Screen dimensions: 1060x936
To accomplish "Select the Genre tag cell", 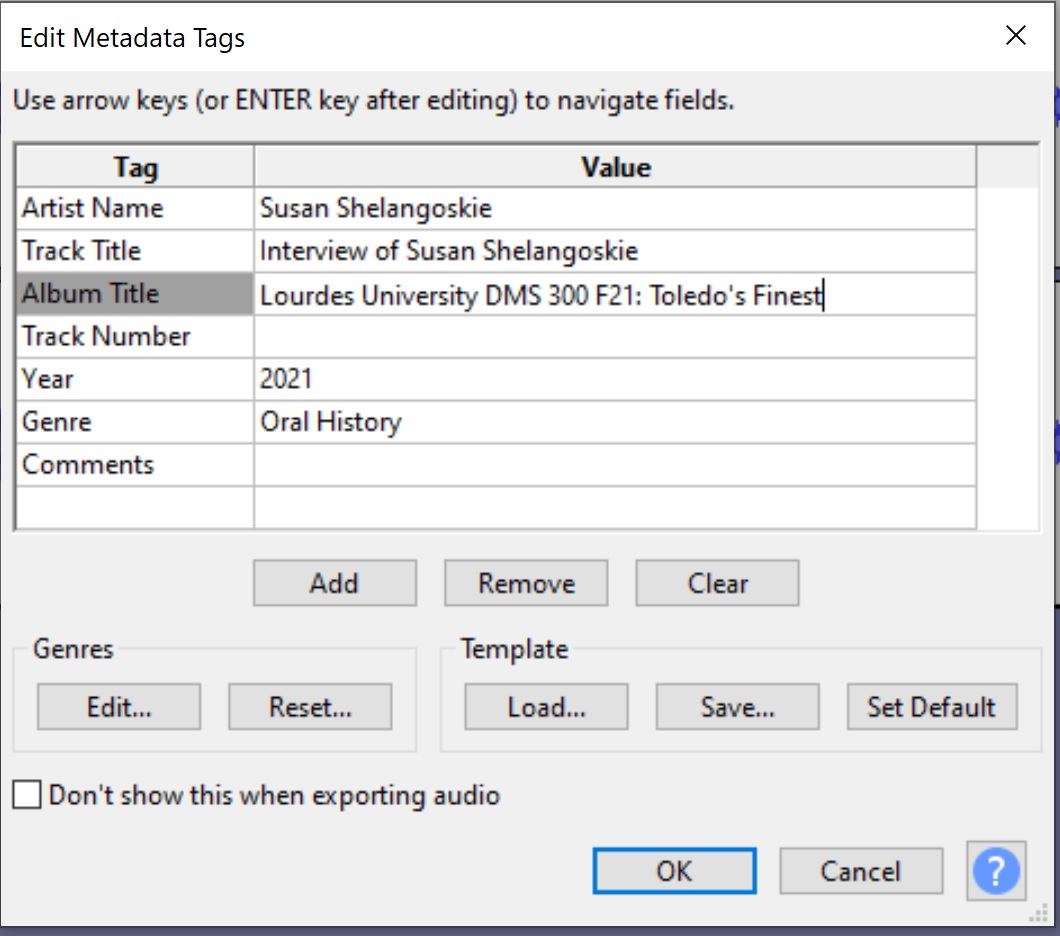I will pos(135,422).
